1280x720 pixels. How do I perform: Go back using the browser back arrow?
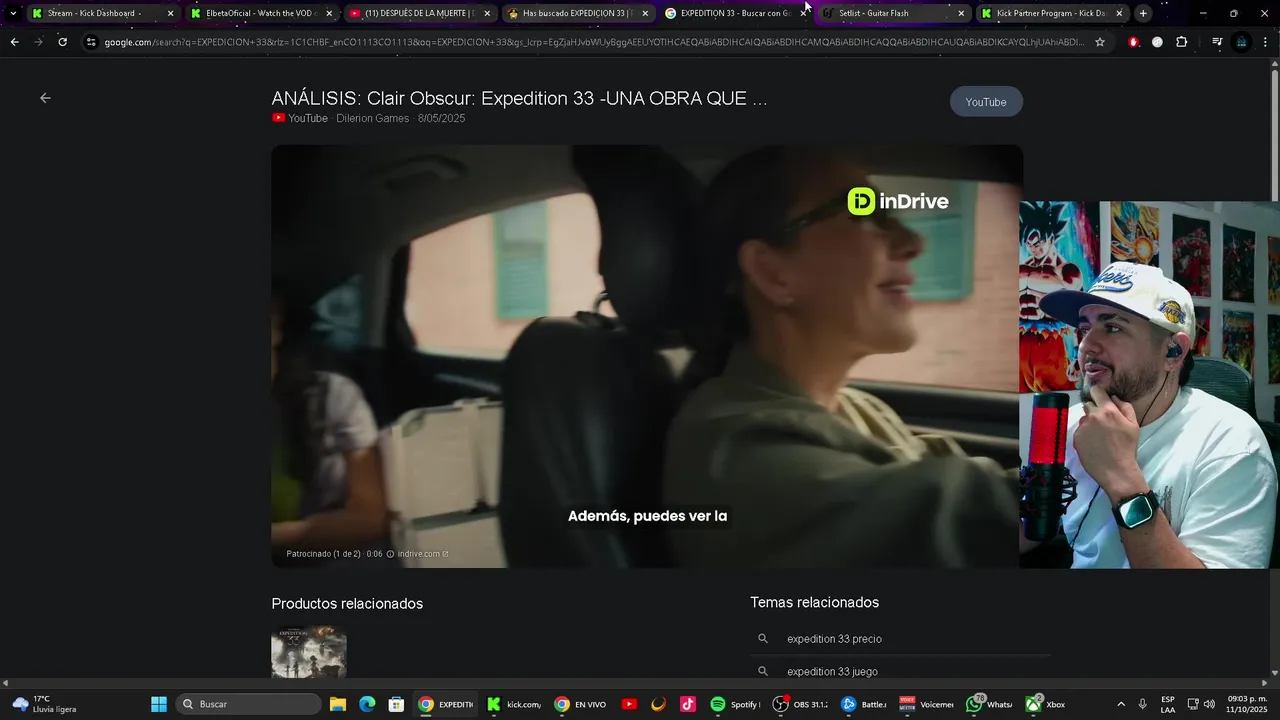coord(14,42)
